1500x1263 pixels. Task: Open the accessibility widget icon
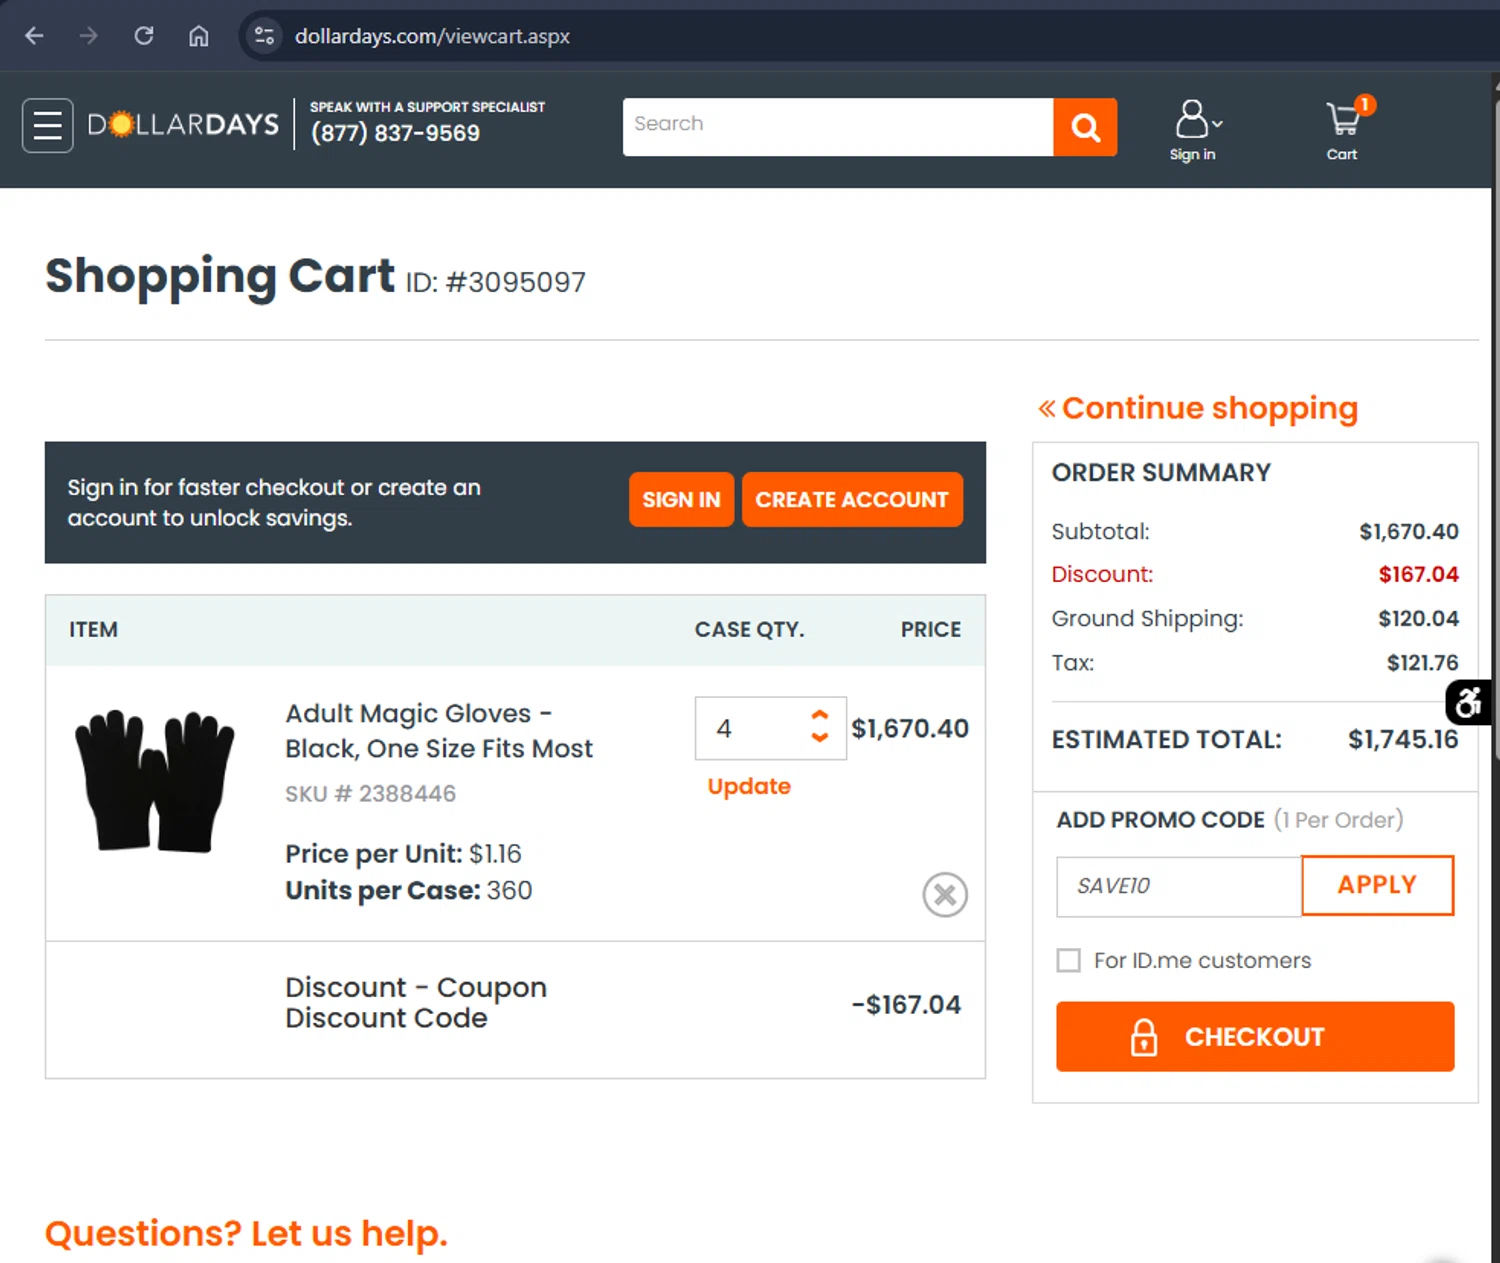pos(1468,702)
